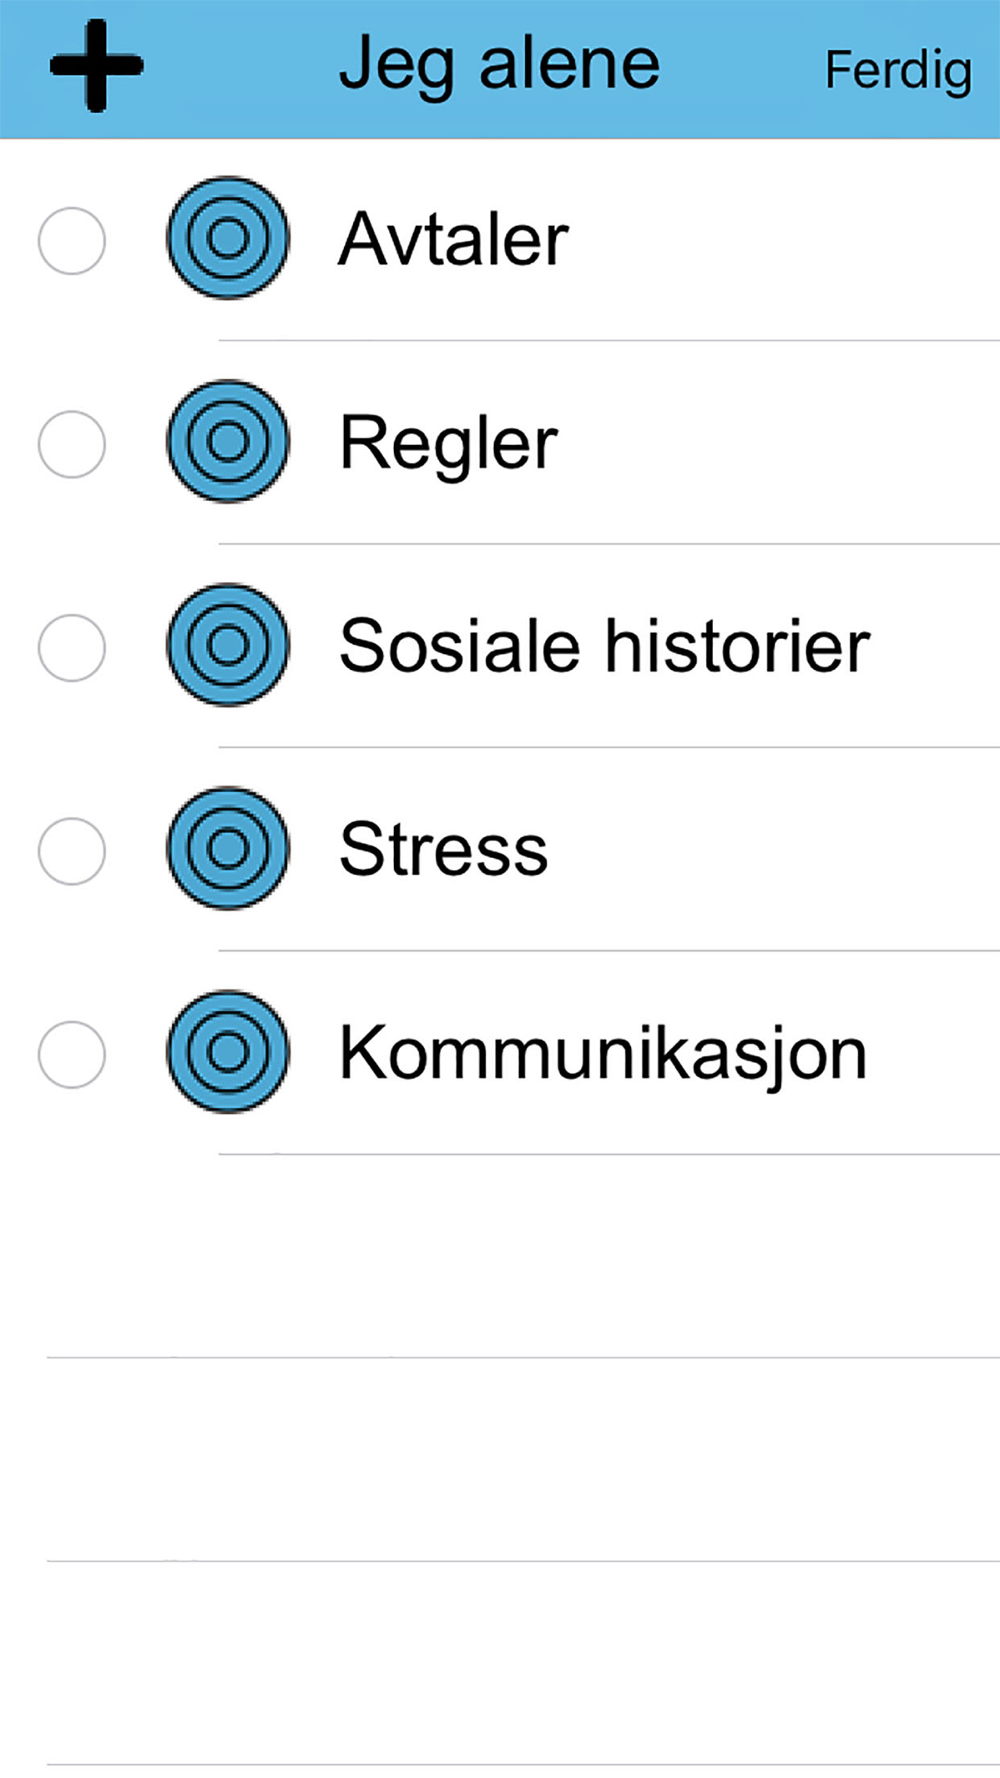The height and width of the screenshot is (1778, 1000).
Task: Tap the first empty row below Kommunikasjon
Action: (500, 1256)
